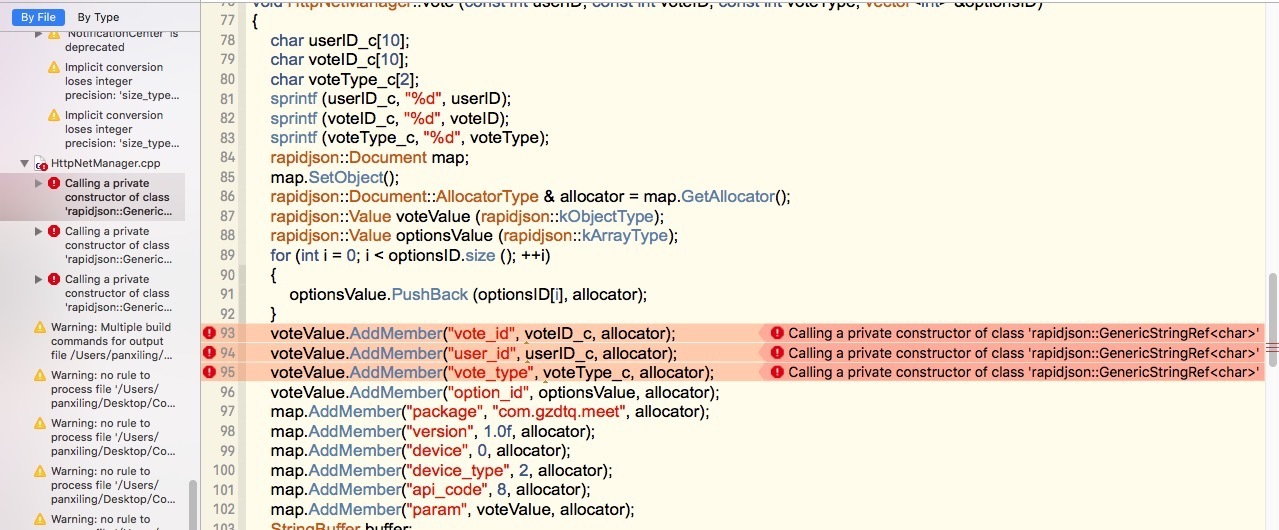Screen dimensions: 1279x530
Task: Click line number 96 in the gutter
Action: (226, 392)
